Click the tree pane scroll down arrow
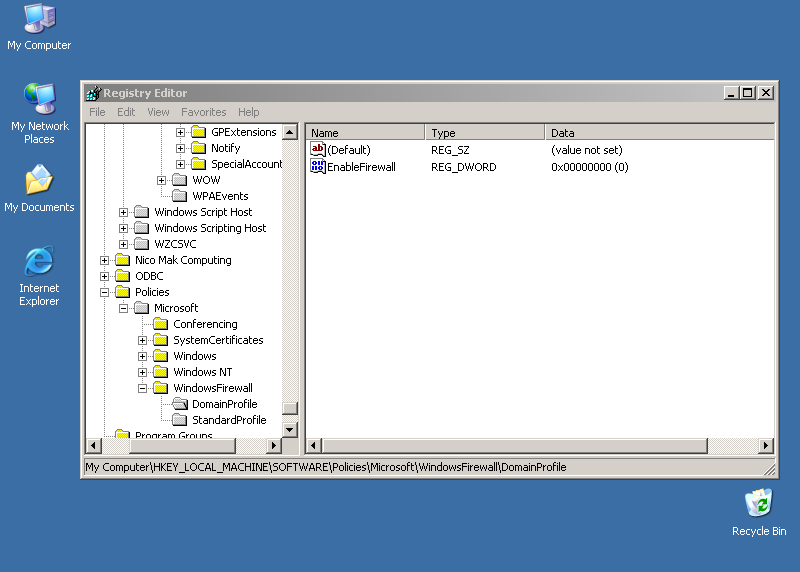Viewport: 800px width, 572px height. (x=290, y=430)
